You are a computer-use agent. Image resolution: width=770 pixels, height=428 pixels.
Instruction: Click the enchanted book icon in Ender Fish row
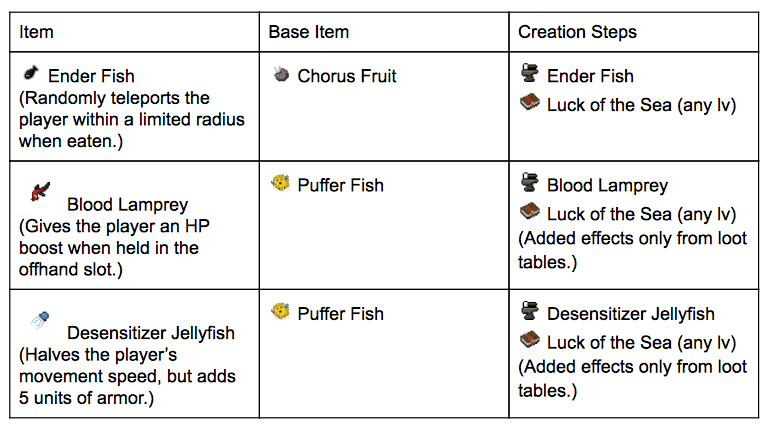click(530, 103)
